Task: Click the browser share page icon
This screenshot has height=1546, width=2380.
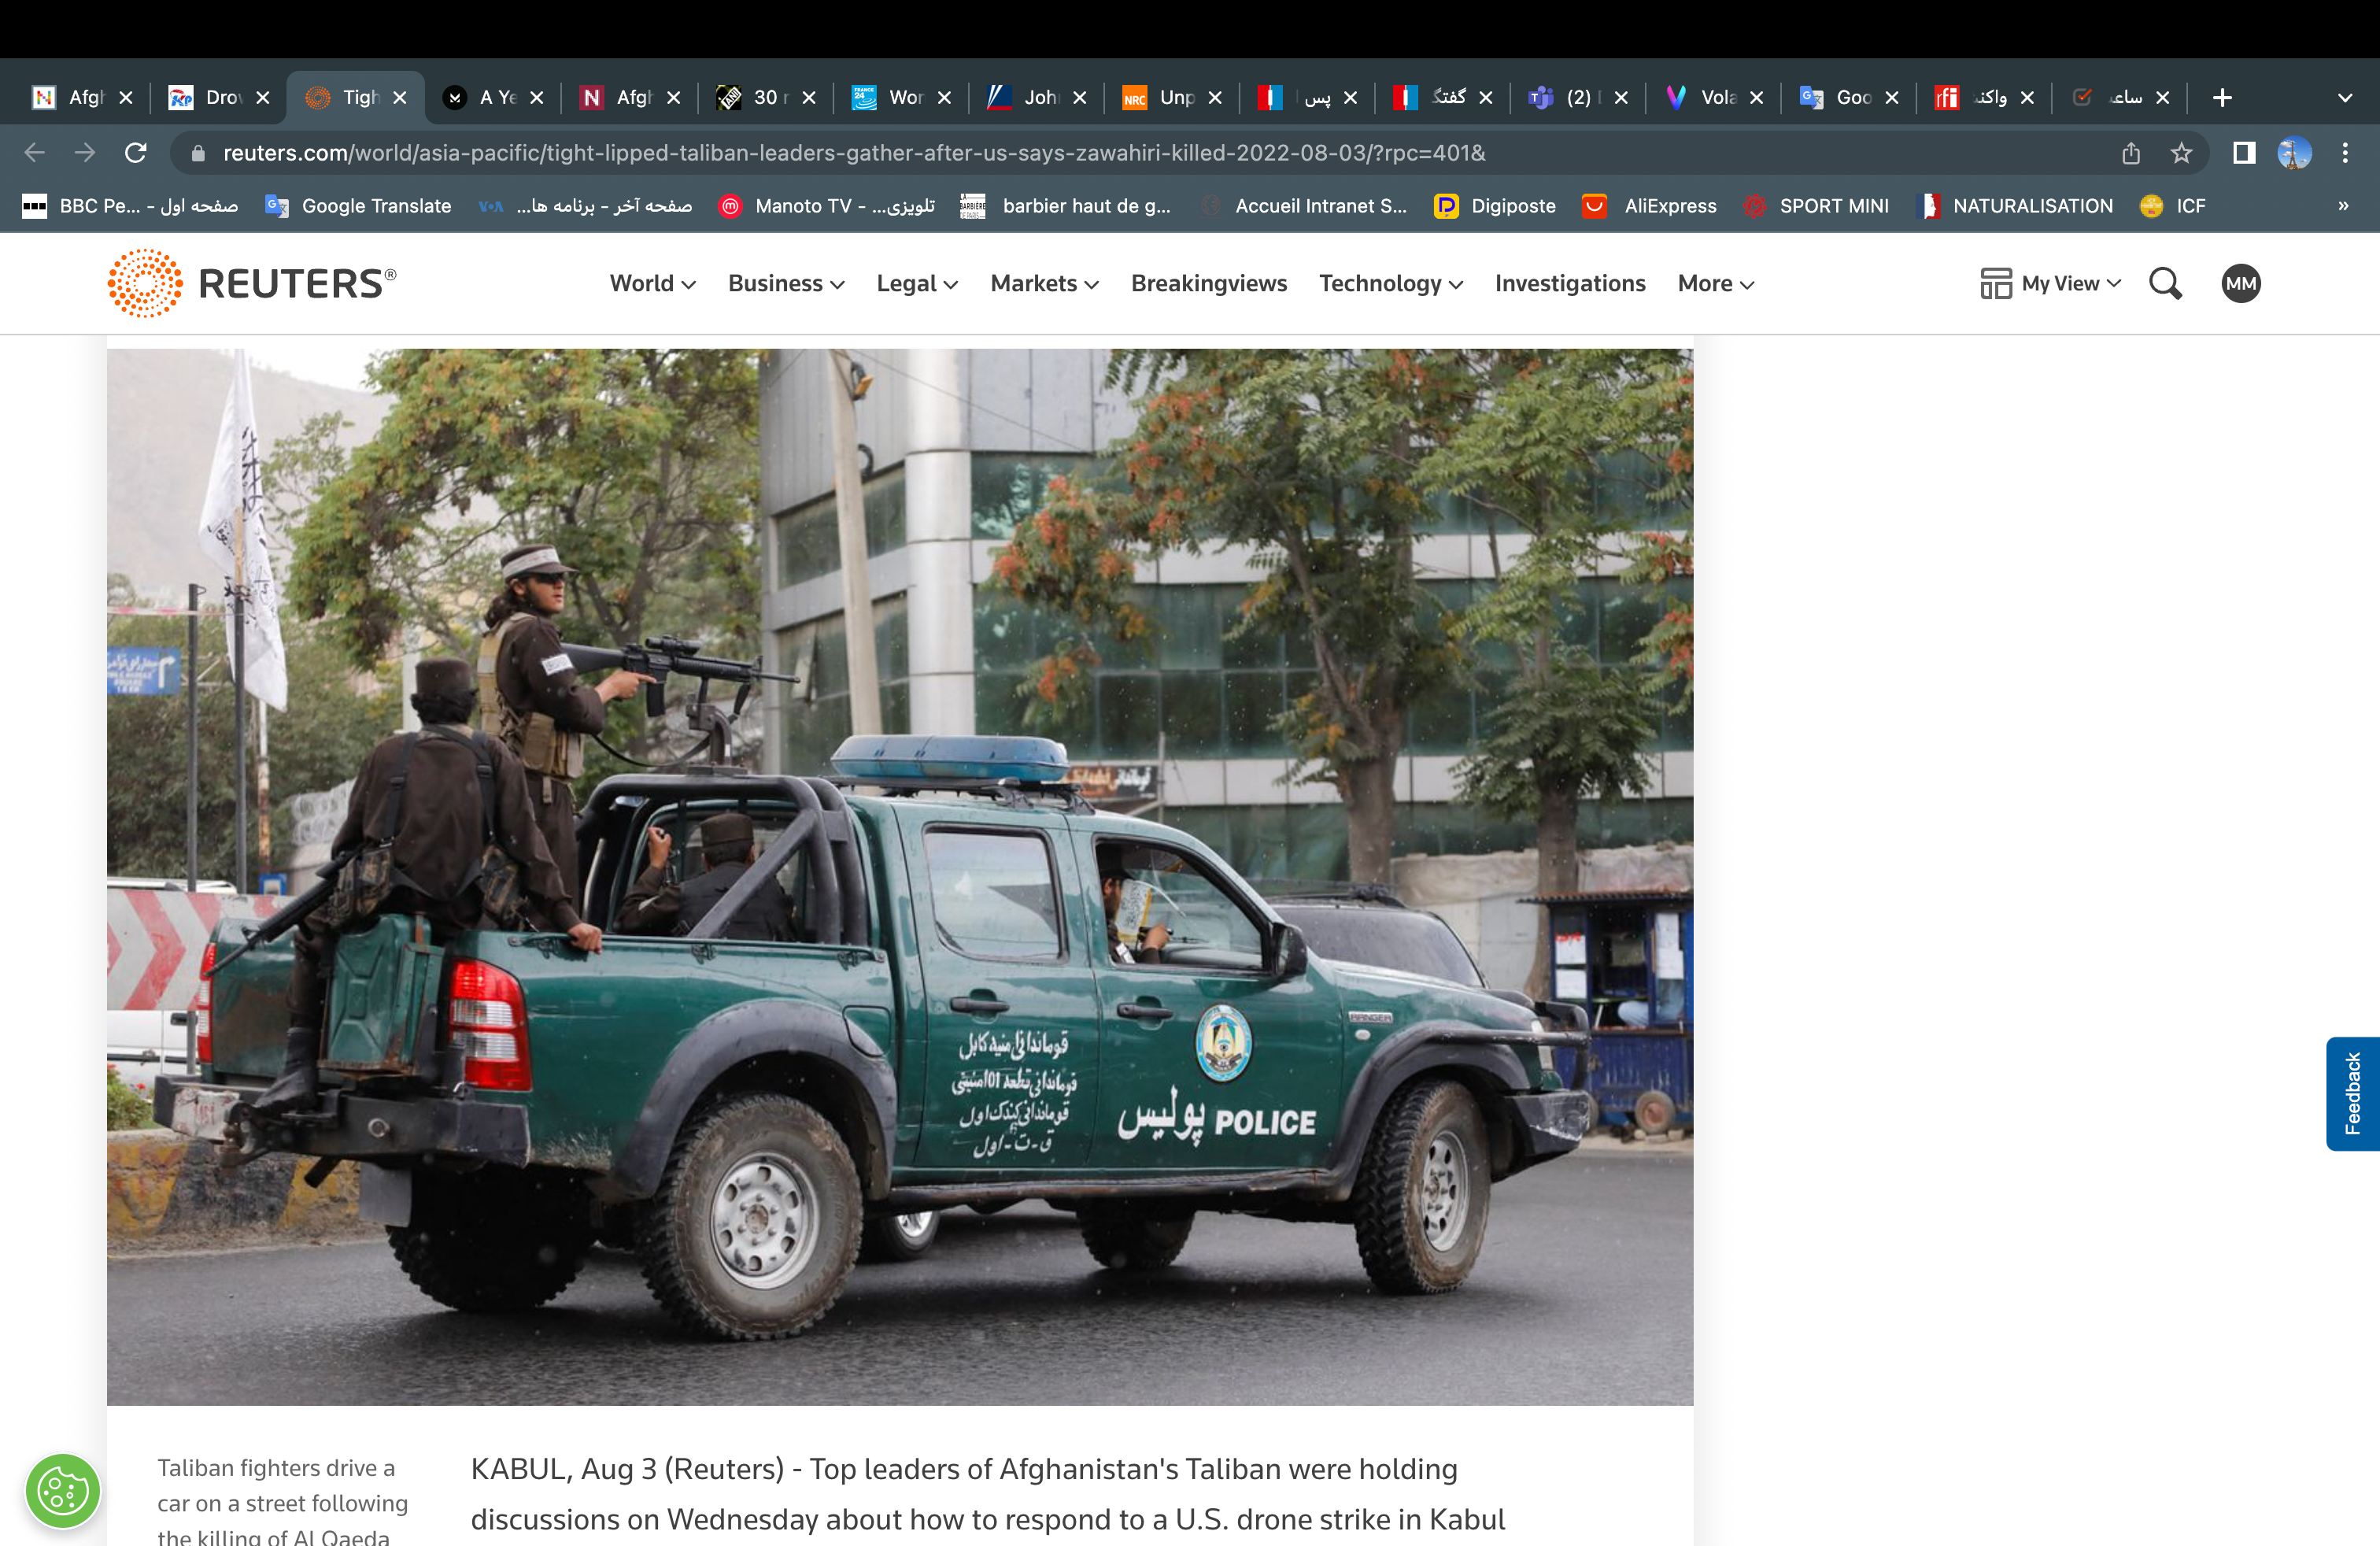Action: (x=2131, y=153)
